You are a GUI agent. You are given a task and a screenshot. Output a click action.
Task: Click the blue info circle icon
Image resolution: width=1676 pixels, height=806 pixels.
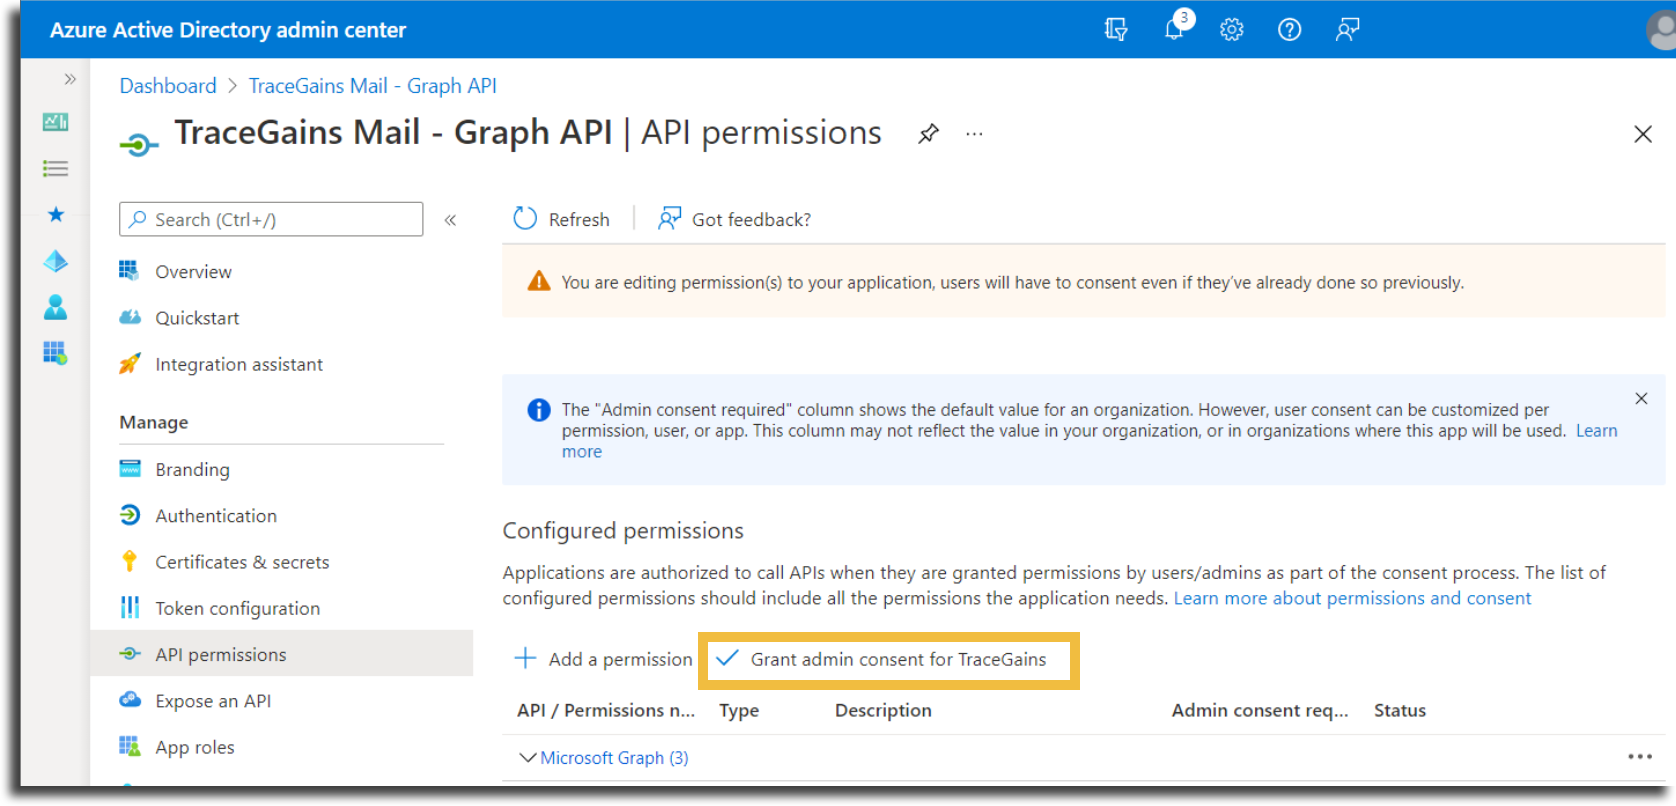pyautogui.click(x=539, y=410)
